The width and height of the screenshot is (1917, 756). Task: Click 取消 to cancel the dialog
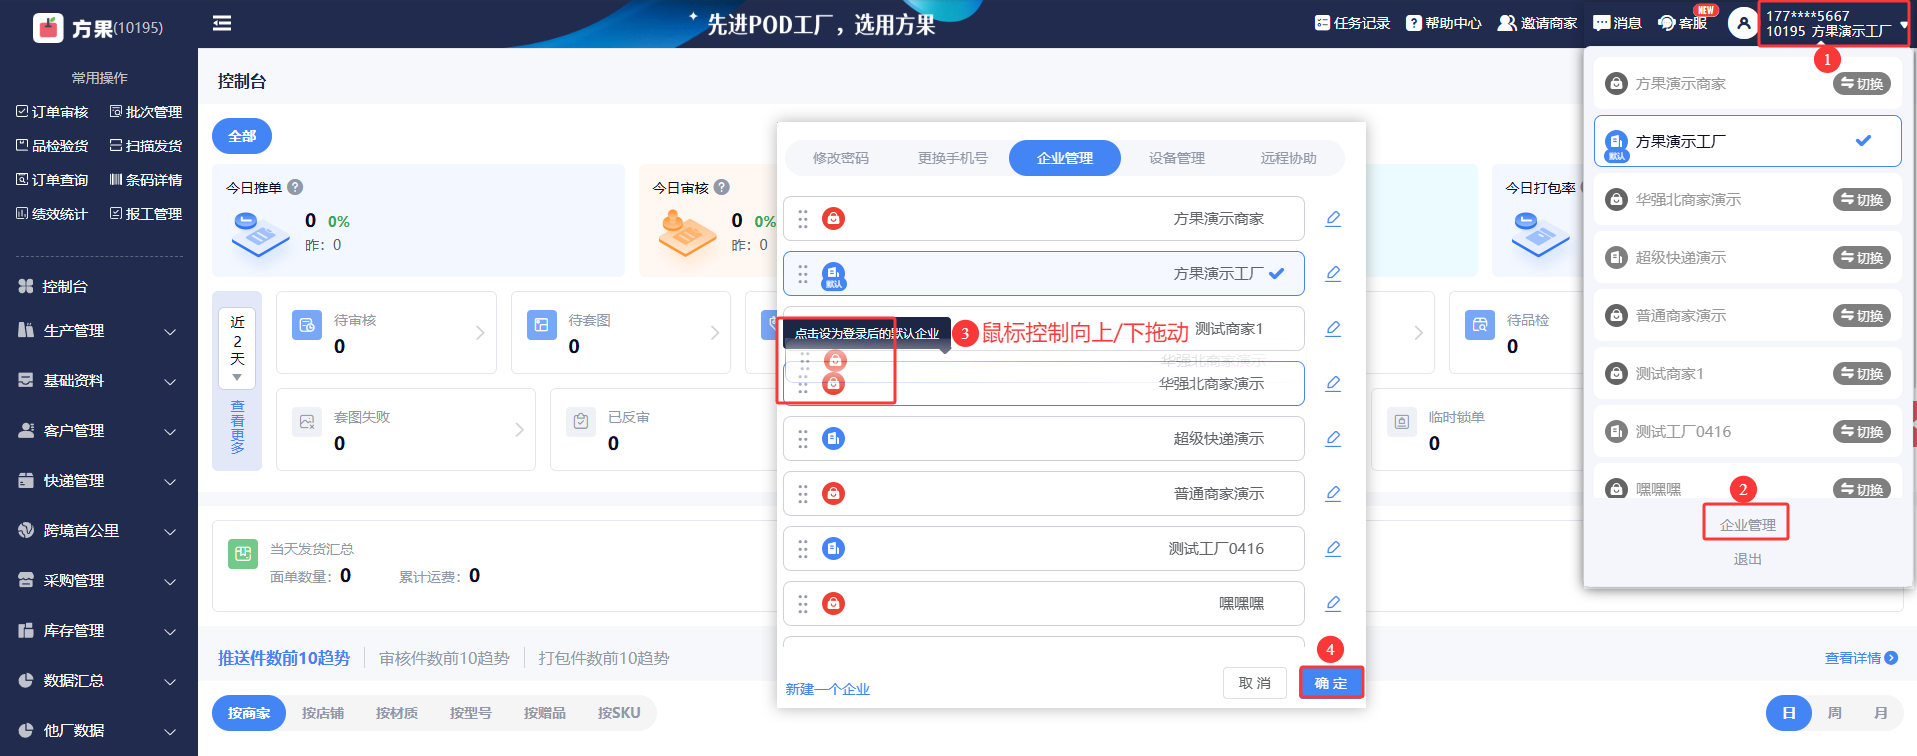click(x=1255, y=683)
